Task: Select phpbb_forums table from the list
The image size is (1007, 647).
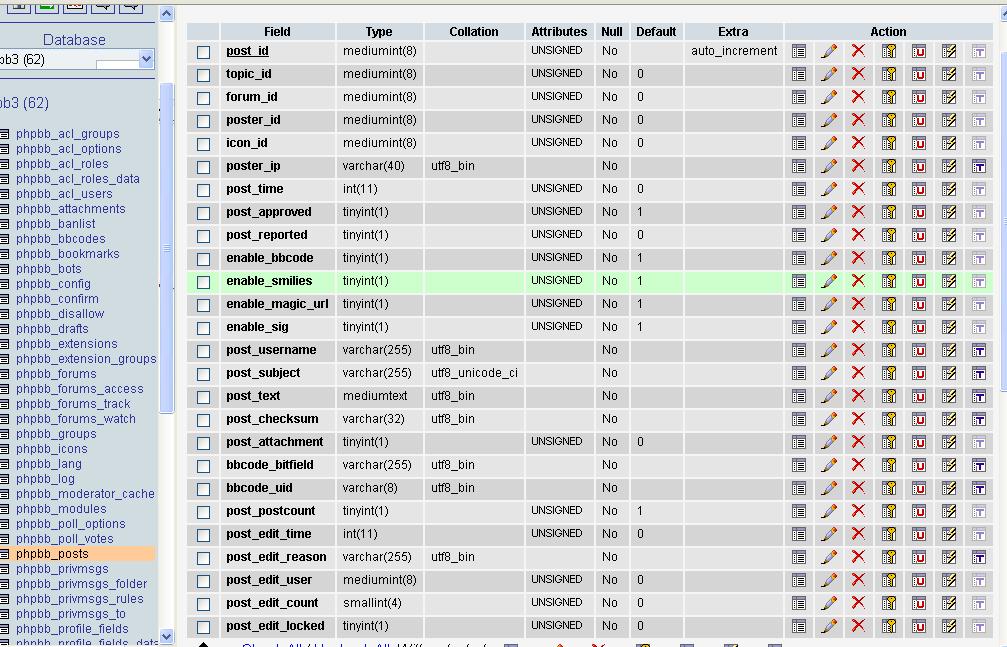Action: (x=56, y=374)
